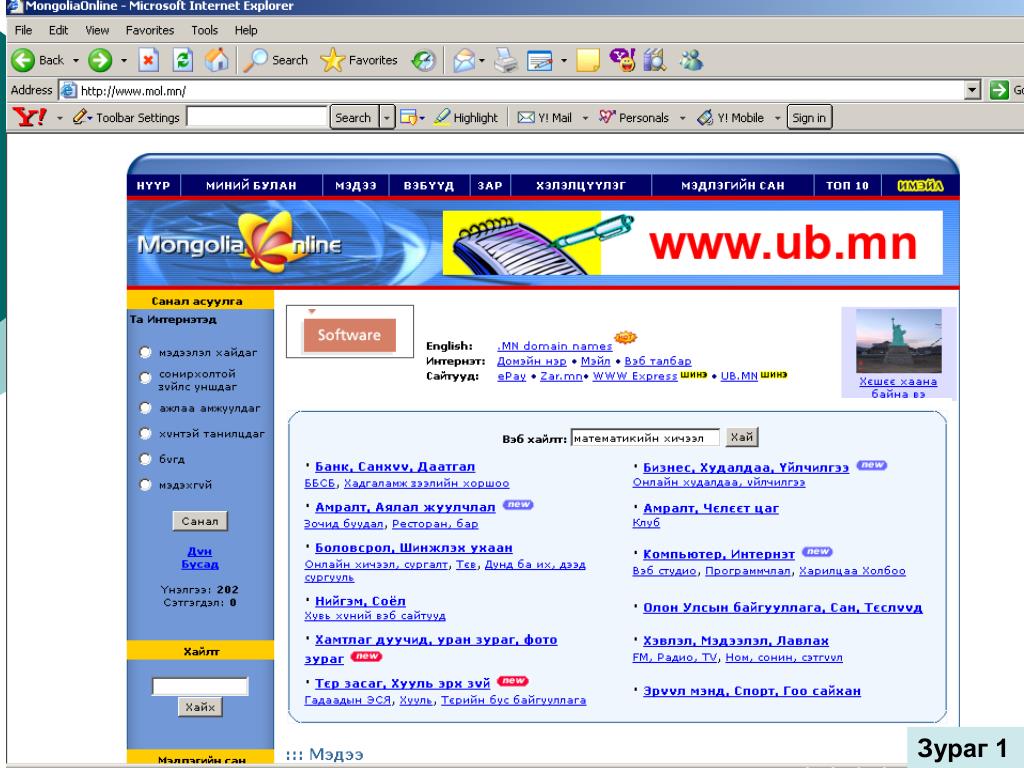Click the Yahoo toolbar search input field

click(257, 117)
